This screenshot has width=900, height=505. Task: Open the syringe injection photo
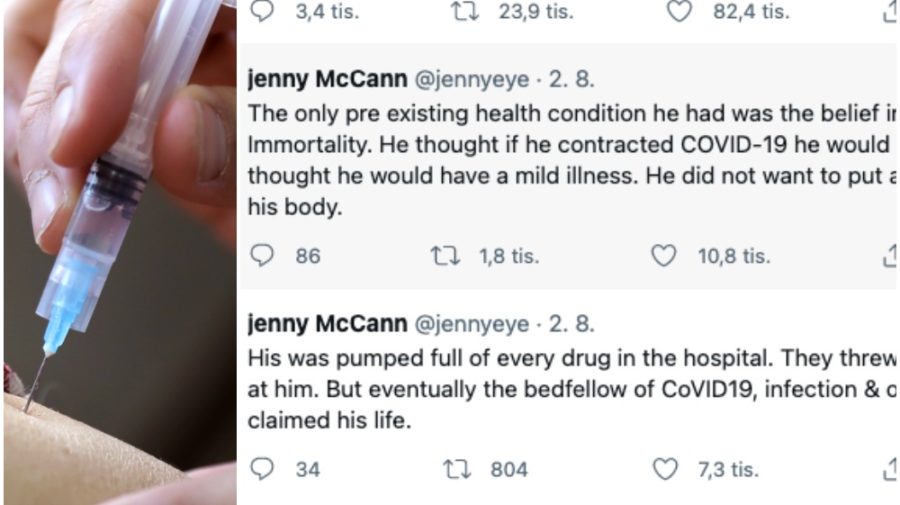tap(119, 252)
